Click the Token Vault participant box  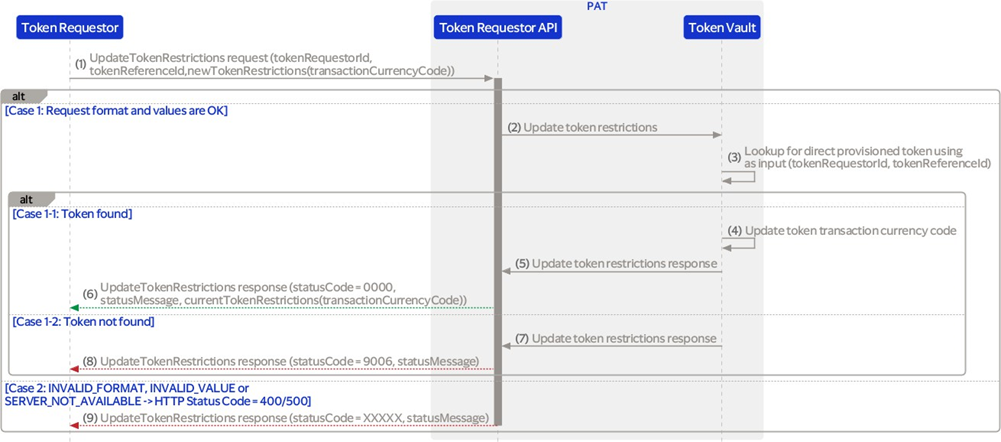pos(722,28)
